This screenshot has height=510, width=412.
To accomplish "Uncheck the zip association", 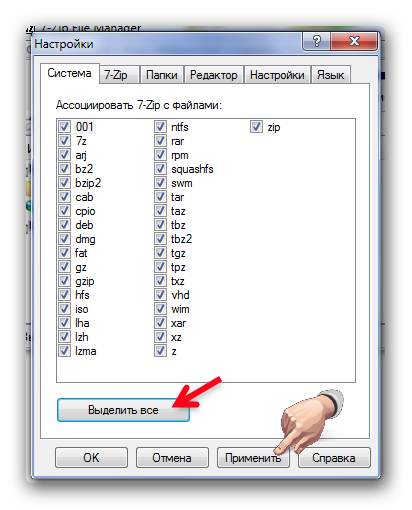I will [256, 127].
